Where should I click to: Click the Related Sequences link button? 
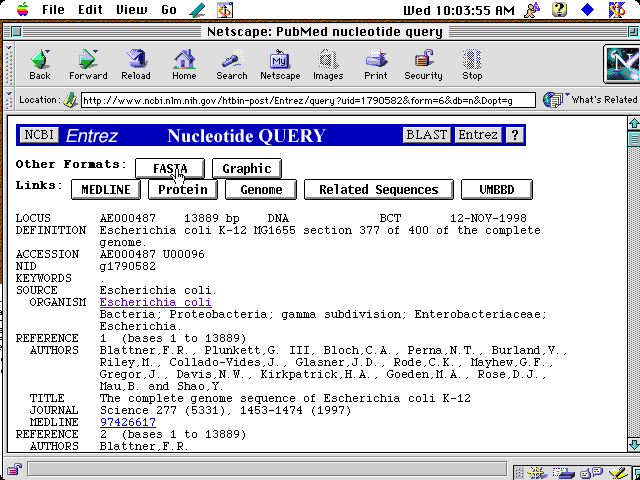378,189
